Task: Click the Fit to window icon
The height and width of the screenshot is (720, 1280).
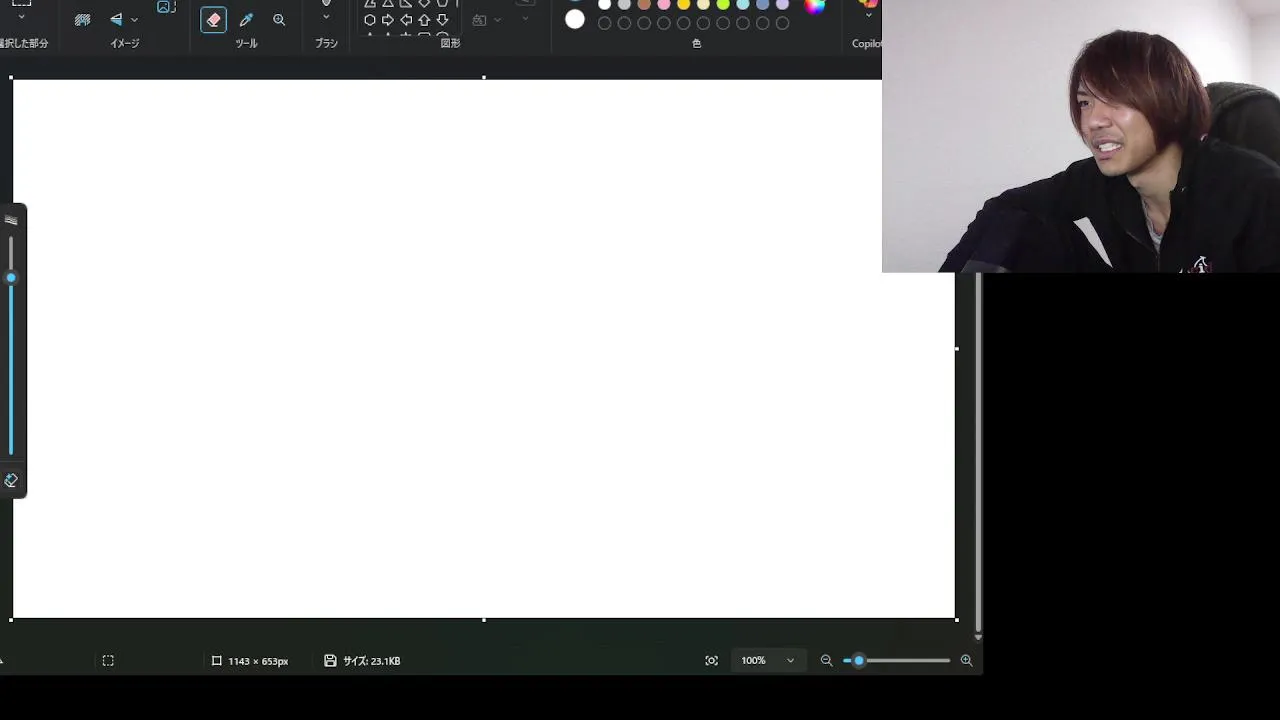Action: coord(712,661)
